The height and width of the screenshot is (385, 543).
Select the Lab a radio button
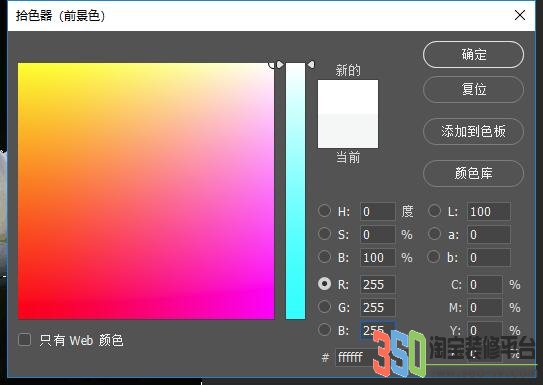(434, 234)
